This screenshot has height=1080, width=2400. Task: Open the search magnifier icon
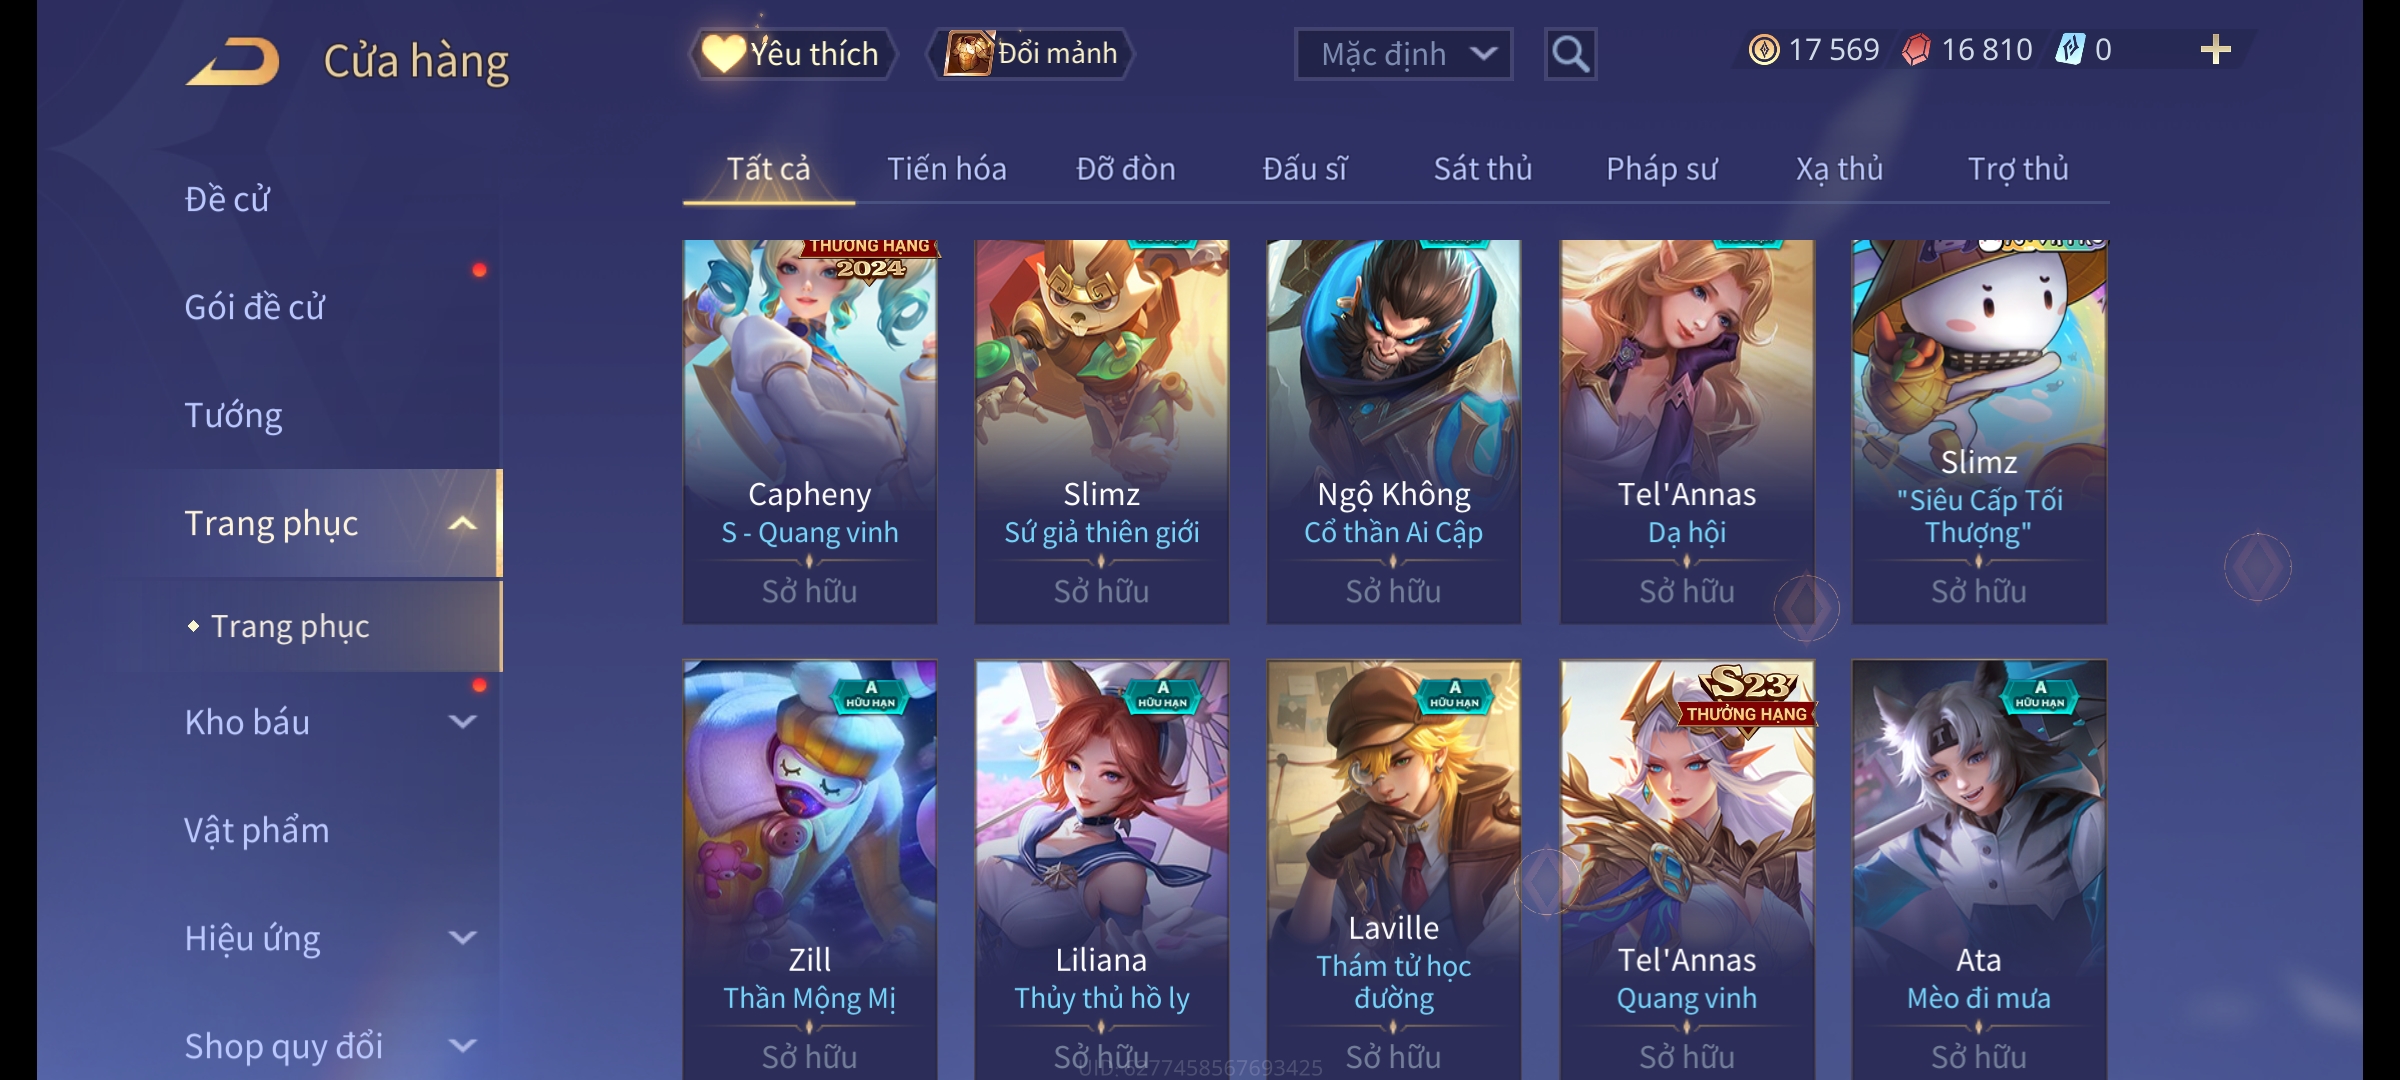1570,54
